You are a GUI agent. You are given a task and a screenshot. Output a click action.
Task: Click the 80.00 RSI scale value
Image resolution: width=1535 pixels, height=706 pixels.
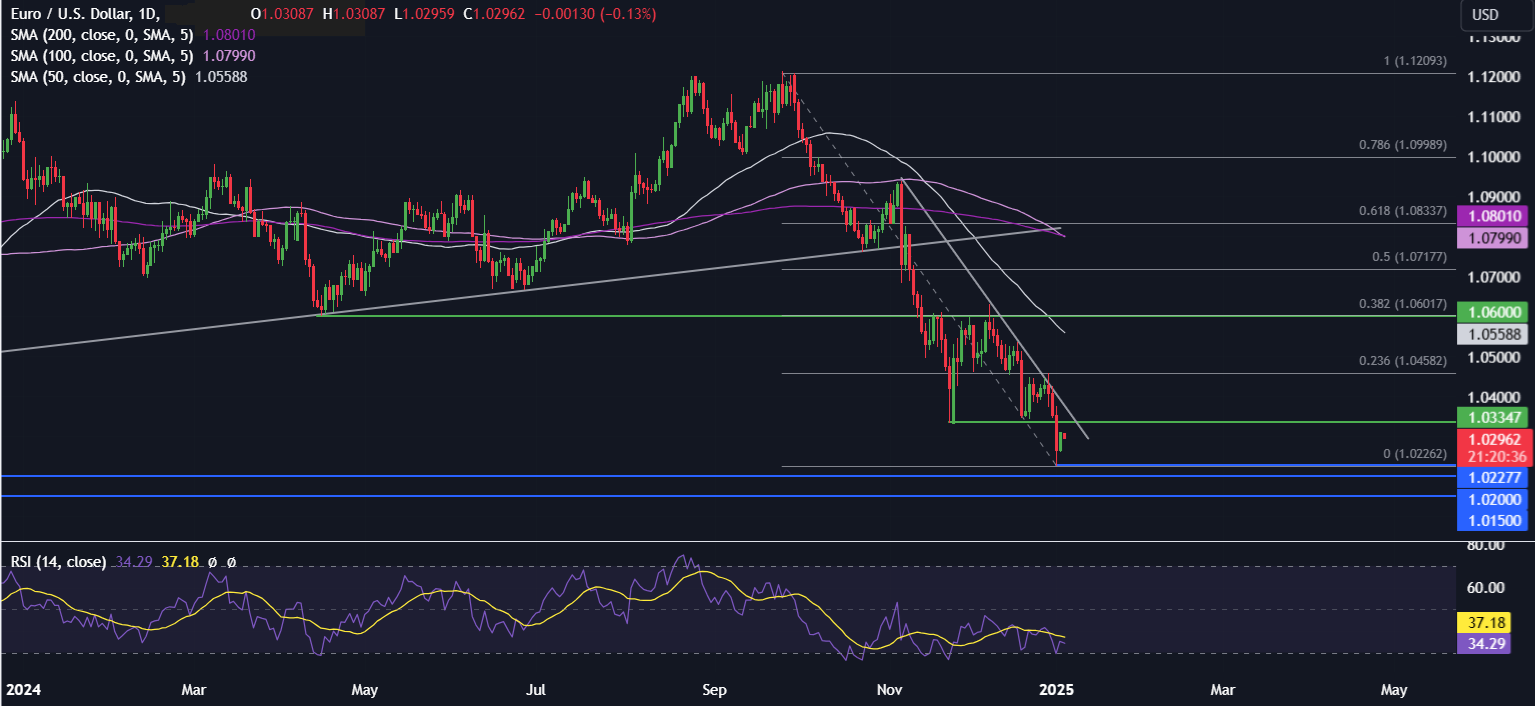coord(1488,546)
